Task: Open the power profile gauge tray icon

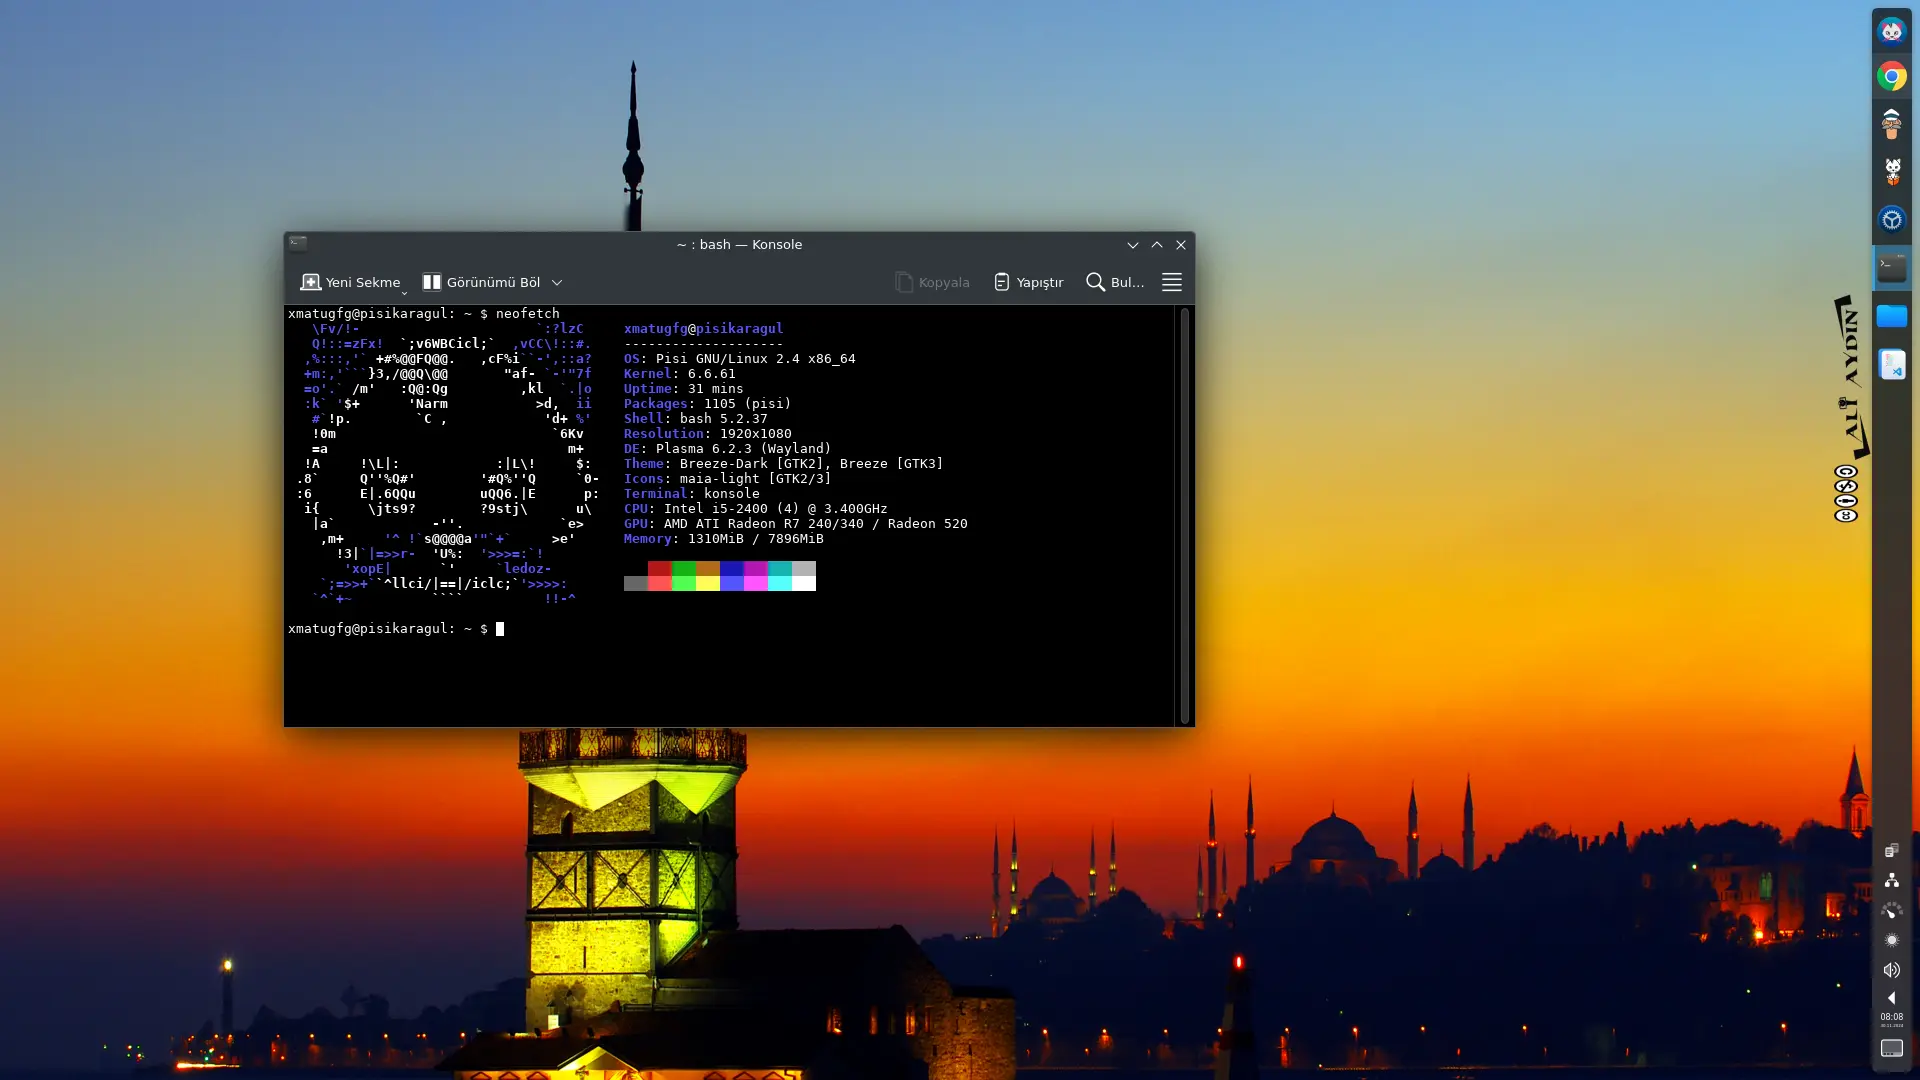Action: [1891, 910]
